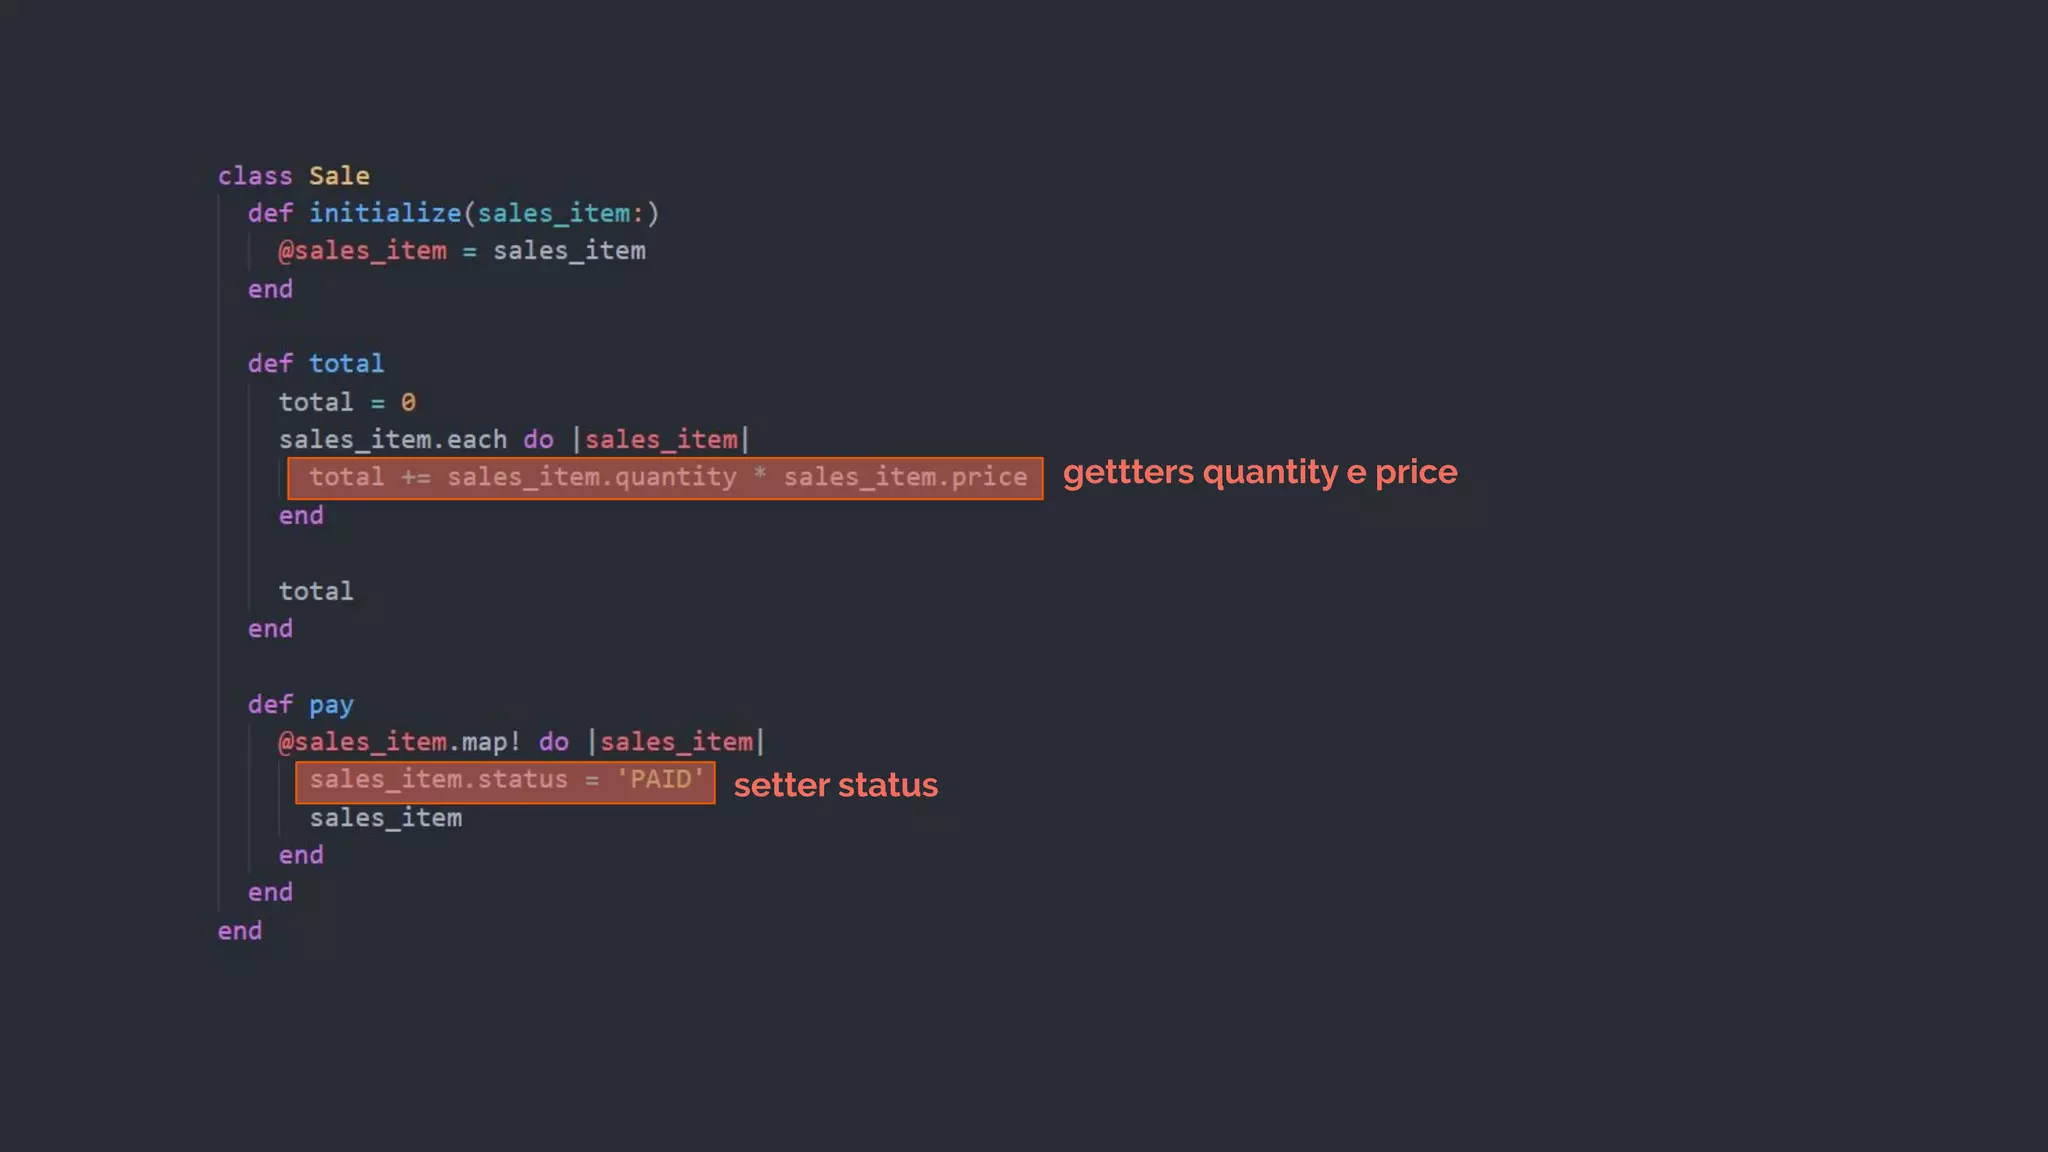2048x1152 pixels.
Task: Click the standalone 'total' return line
Action: [x=315, y=591]
